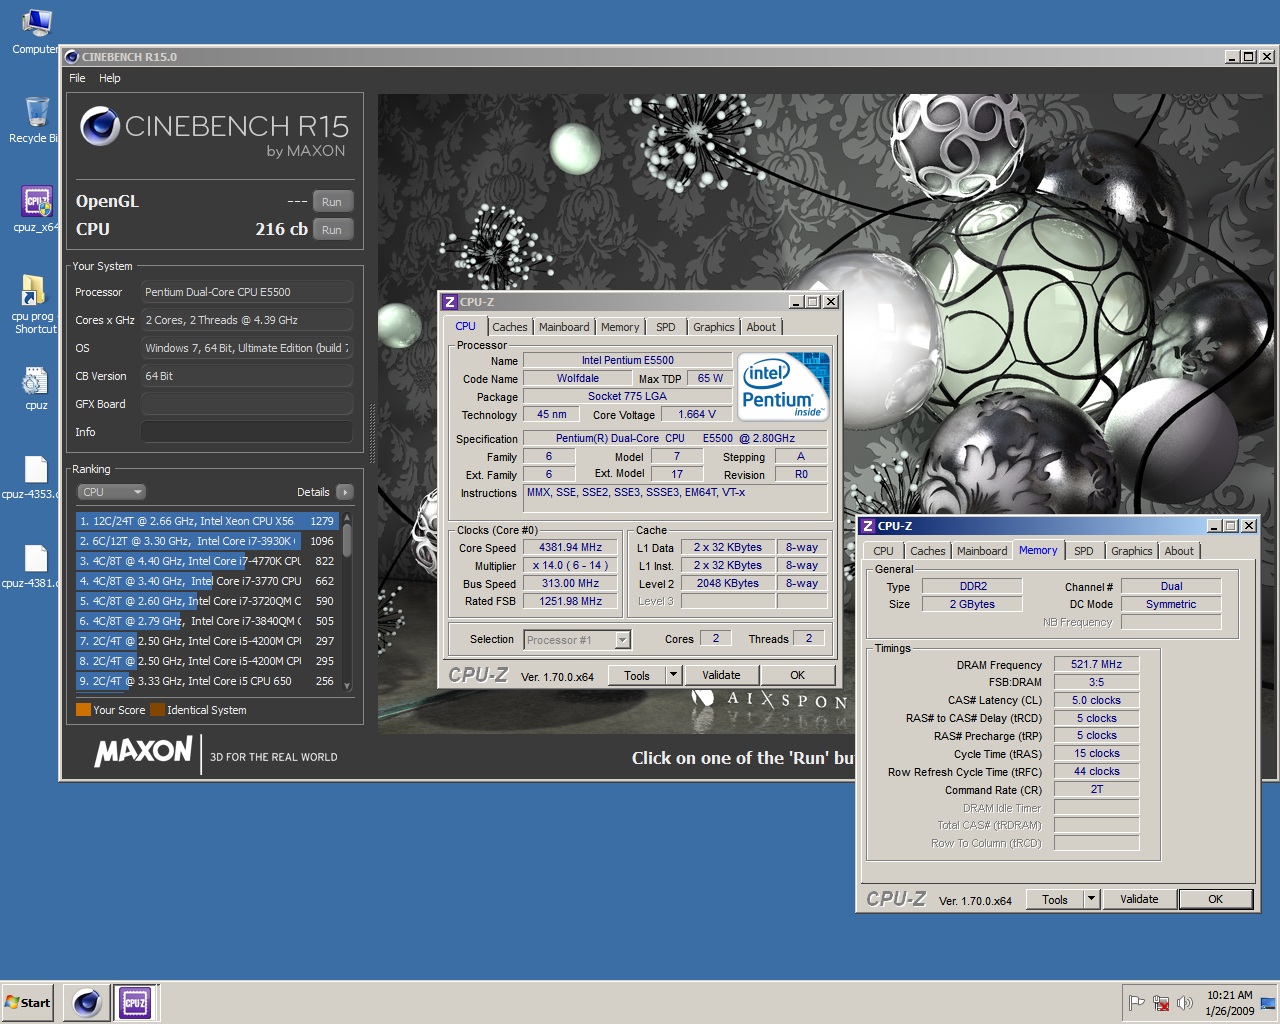Switch to Mainboard tab in CPU-Z CPU window
The image size is (1280, 1024).
pos(564,327)
